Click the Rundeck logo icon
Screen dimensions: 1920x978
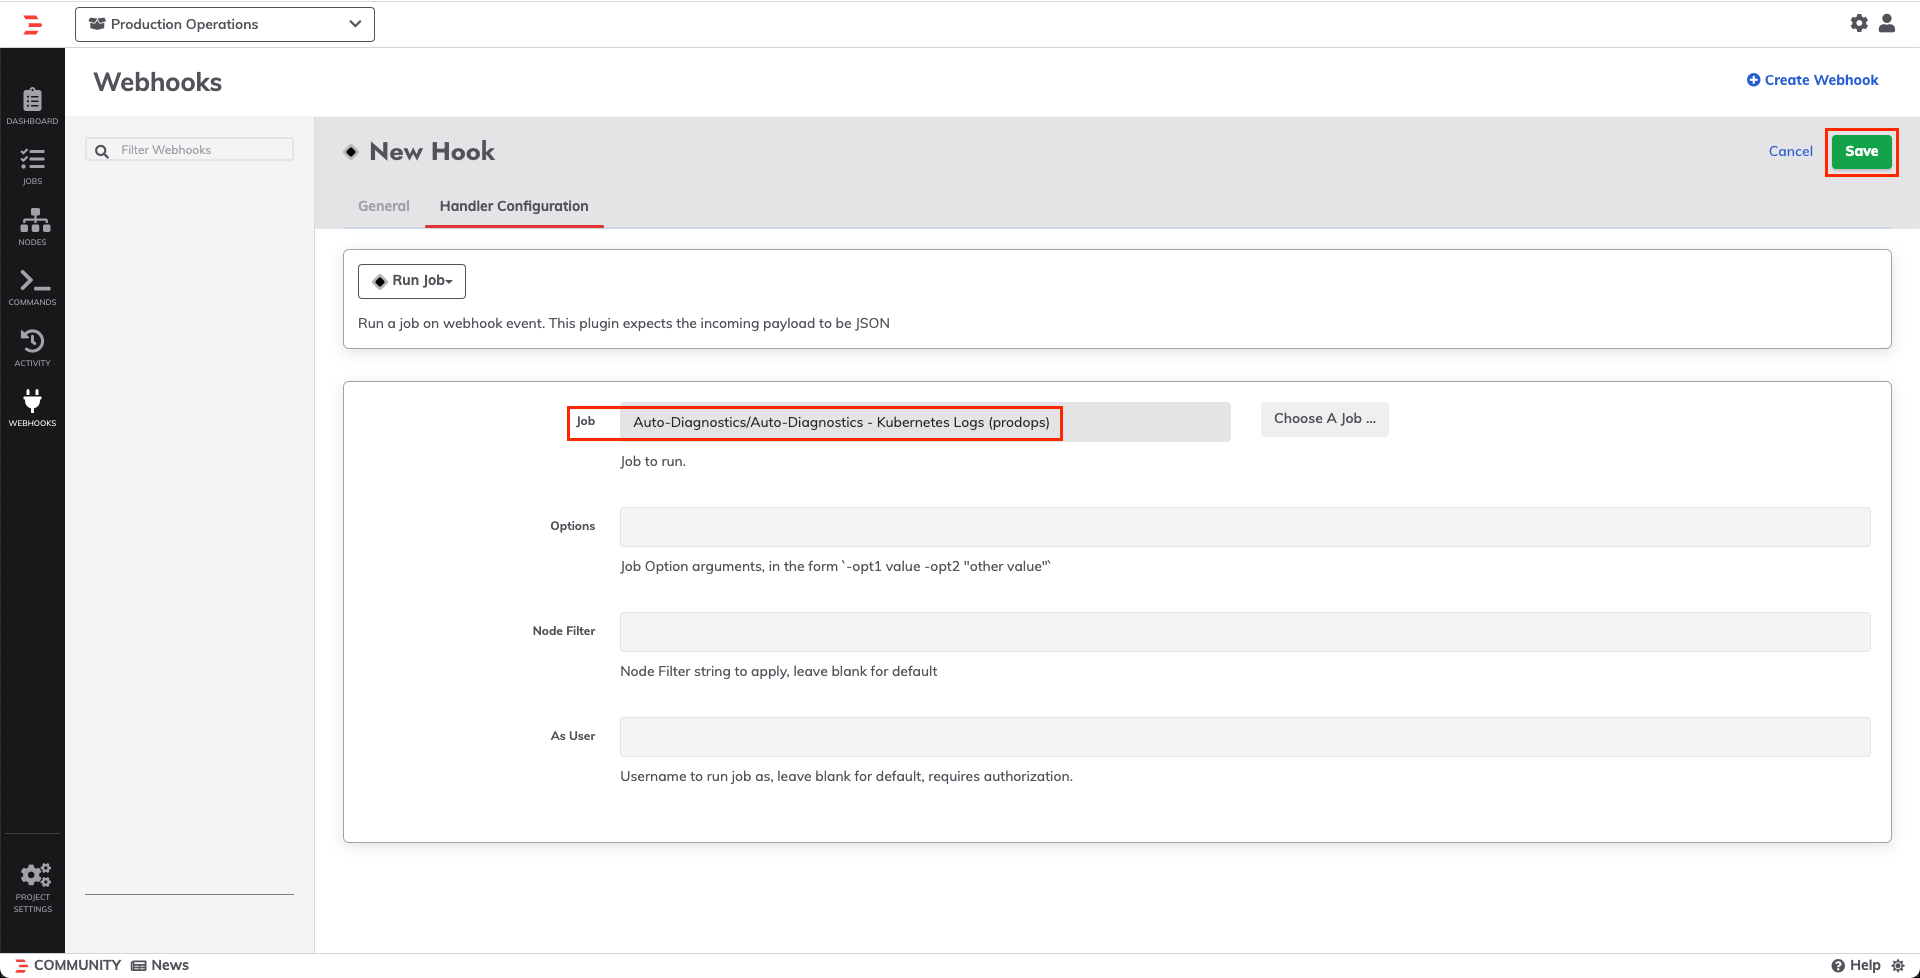[32, 24]
